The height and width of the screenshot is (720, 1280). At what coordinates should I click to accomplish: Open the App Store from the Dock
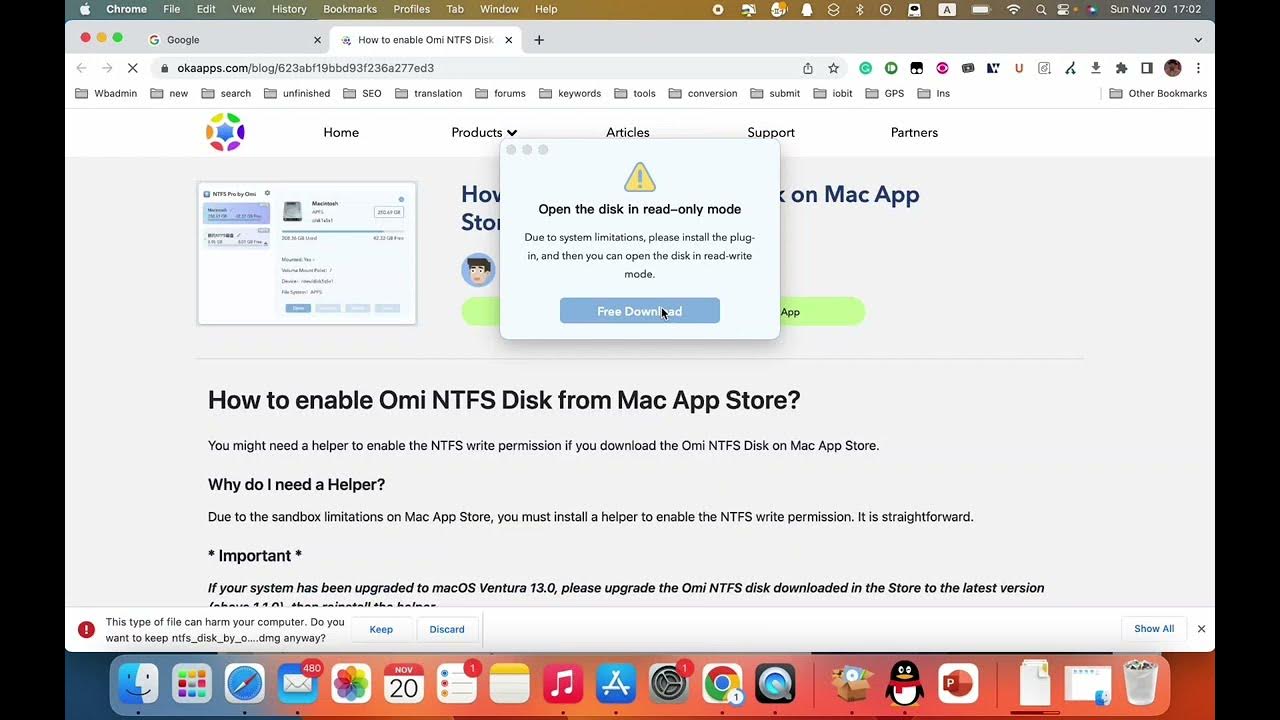pos(616,684)
